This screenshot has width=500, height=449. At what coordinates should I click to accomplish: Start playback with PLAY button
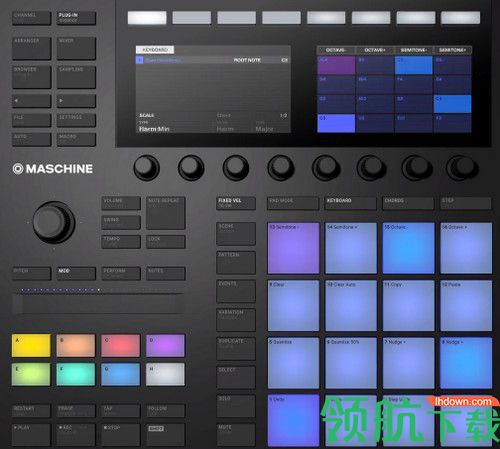tap(31, 435)
